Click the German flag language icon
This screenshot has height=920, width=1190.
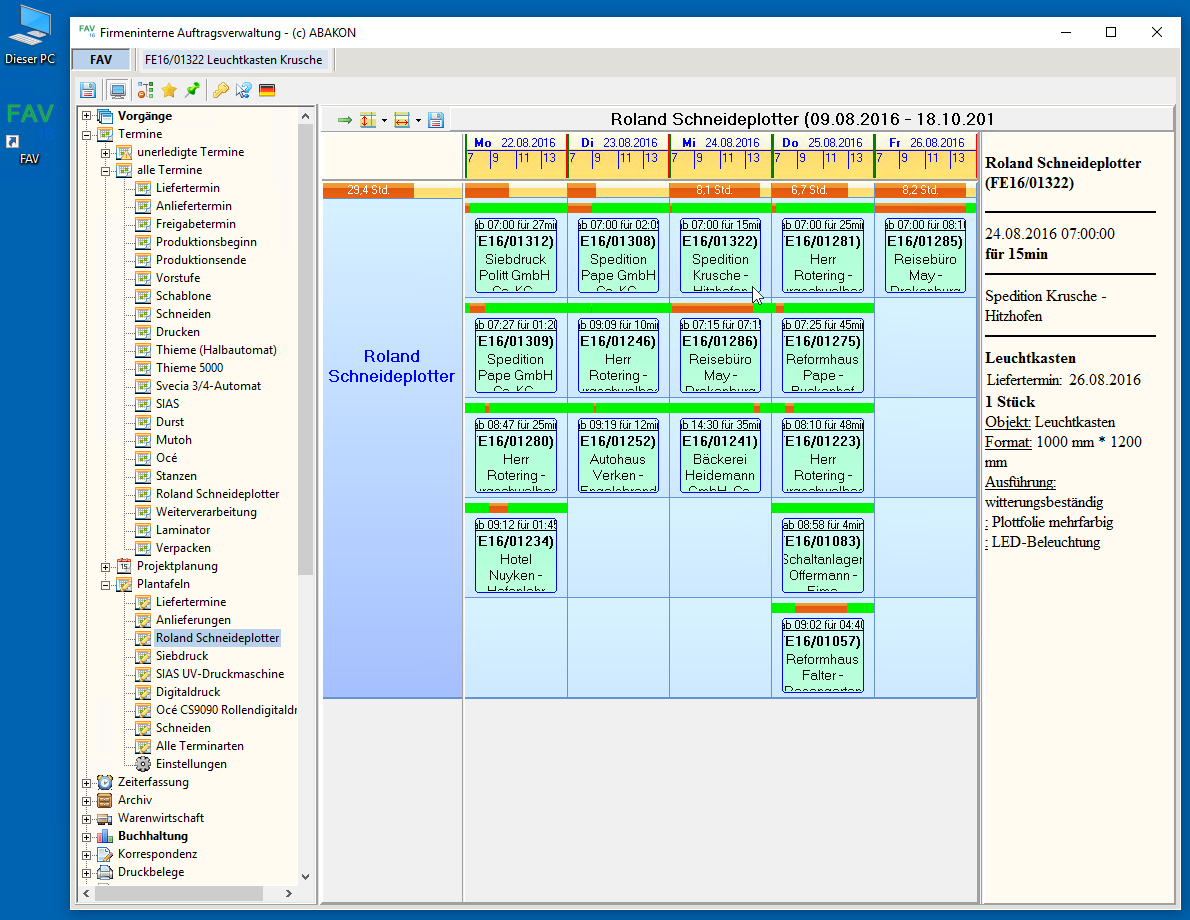pos(267,90)
